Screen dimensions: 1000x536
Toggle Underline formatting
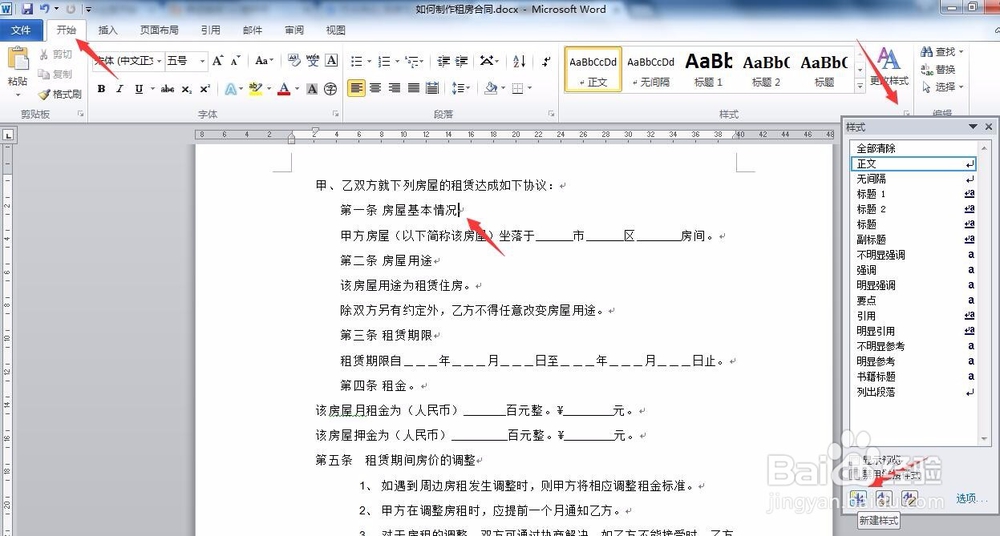pyautogui.click(x=138, y=89)
